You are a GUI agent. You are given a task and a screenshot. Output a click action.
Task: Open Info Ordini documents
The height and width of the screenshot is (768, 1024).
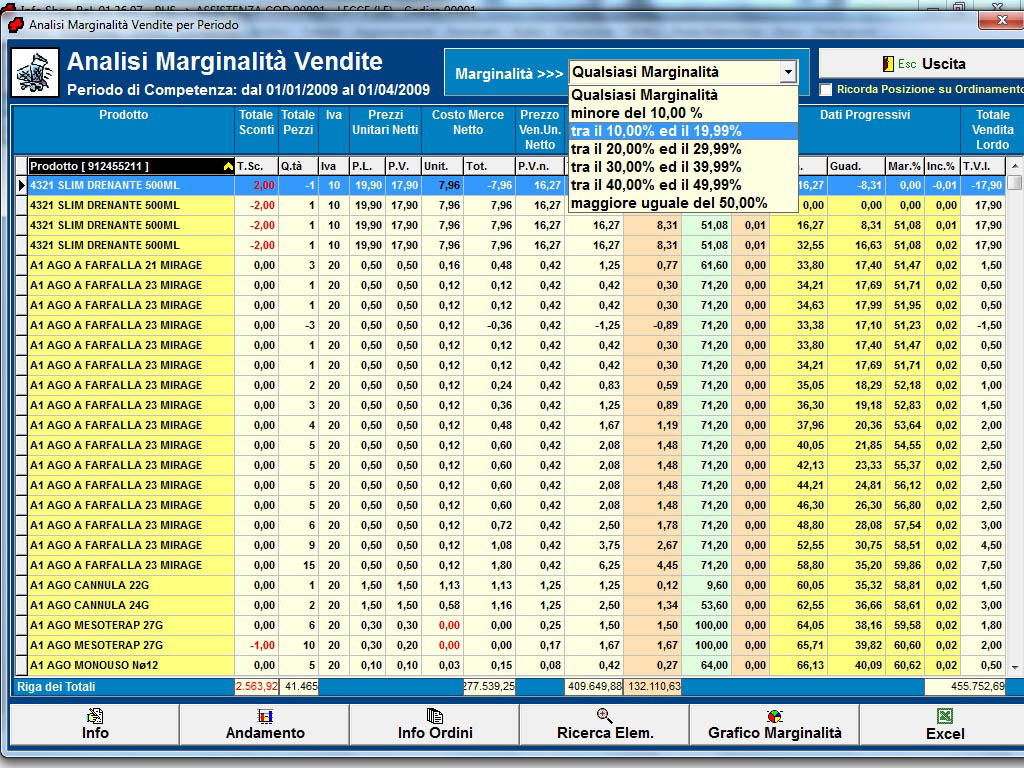434,724
